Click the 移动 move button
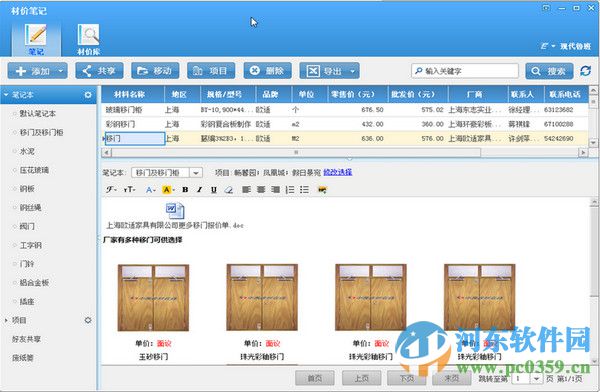Image resolution: width=600 pixels, height=392 pixels. [x=155, y=71]
